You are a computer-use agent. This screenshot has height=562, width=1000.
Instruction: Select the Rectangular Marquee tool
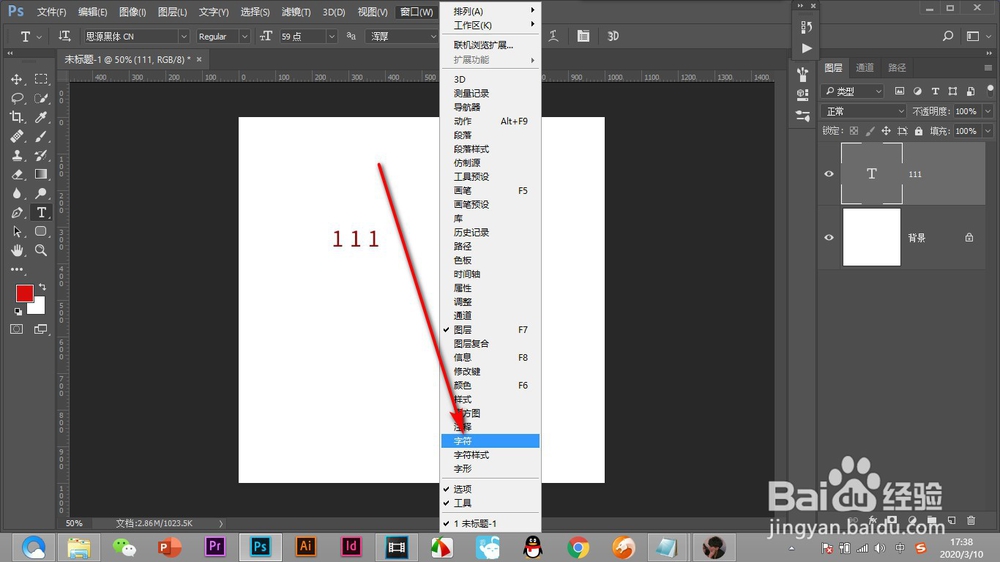pyautogui.click(x=41, y=79)
